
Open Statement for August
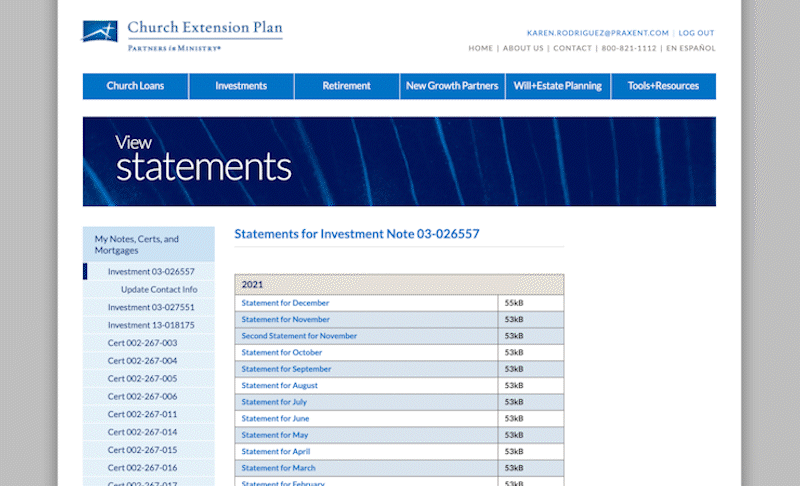(x=279, y=386)
